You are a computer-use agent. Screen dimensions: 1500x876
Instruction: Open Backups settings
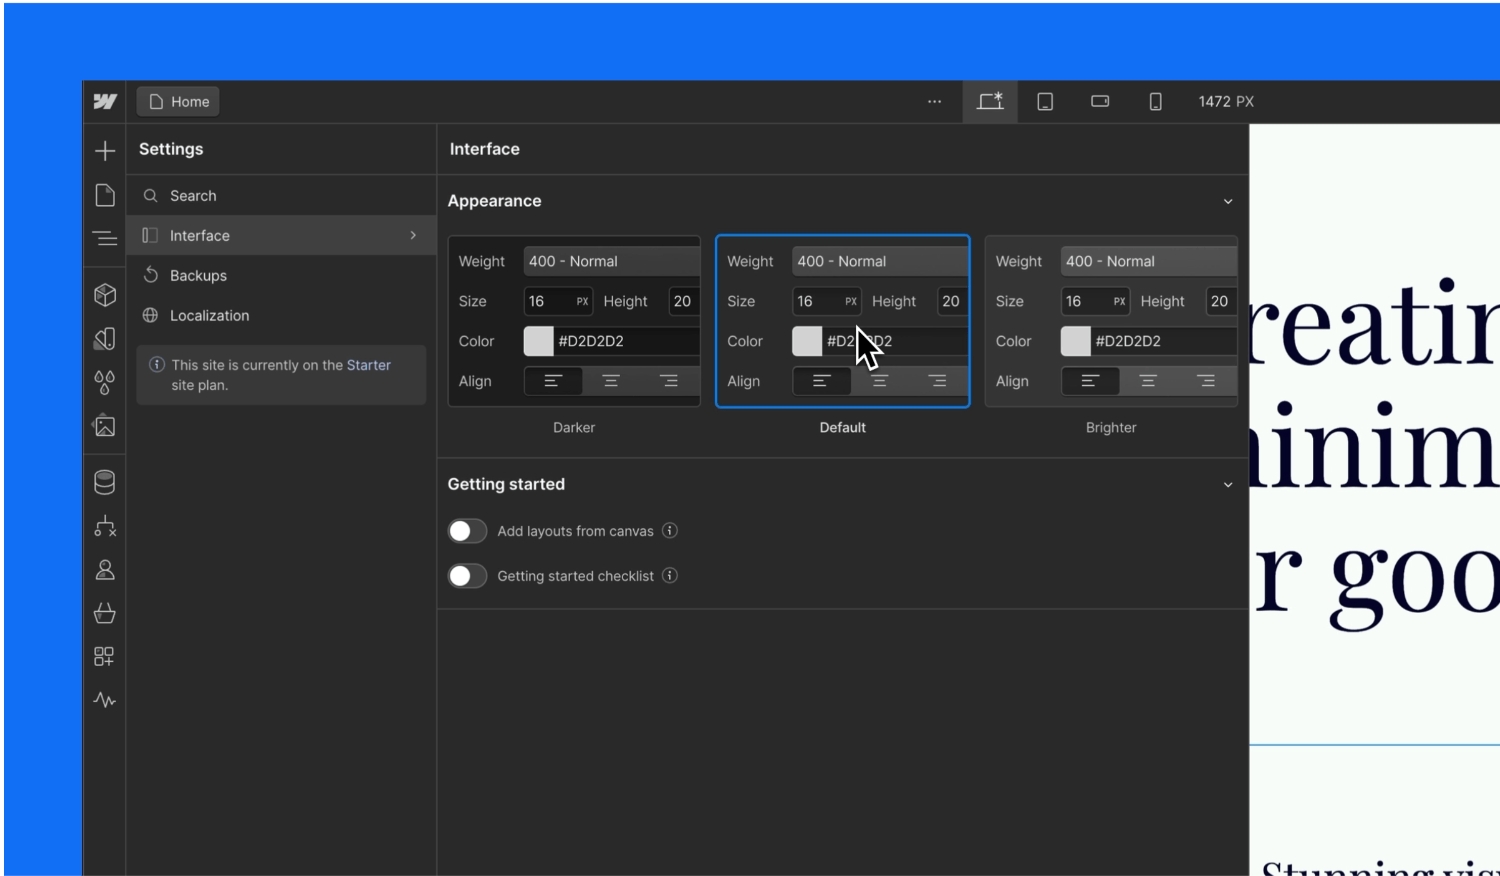pos(198,276)
